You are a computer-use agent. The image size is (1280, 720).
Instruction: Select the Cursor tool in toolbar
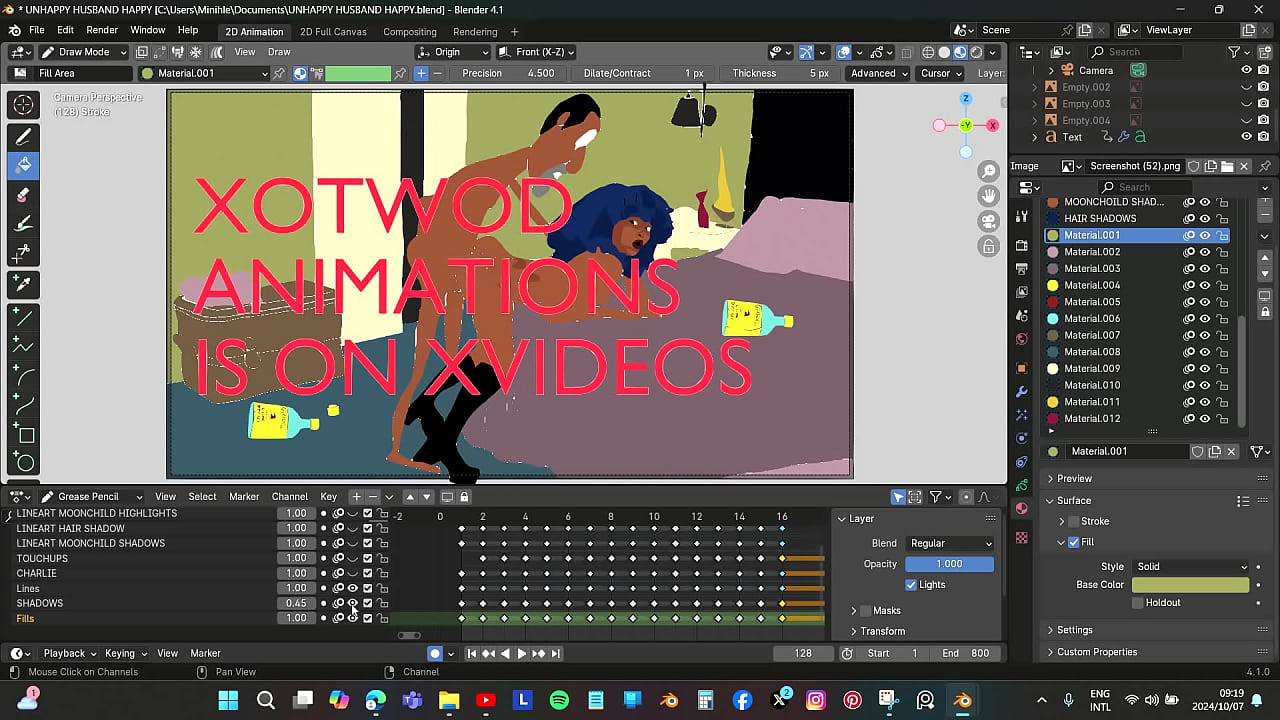[x=24, y=105]
